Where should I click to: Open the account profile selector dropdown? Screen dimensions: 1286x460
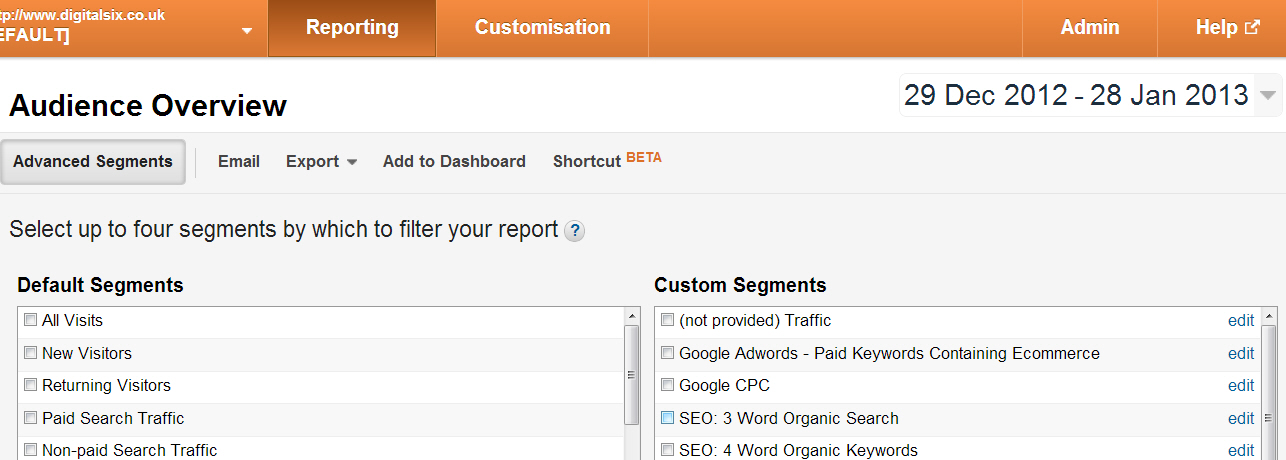click(247, 30)
